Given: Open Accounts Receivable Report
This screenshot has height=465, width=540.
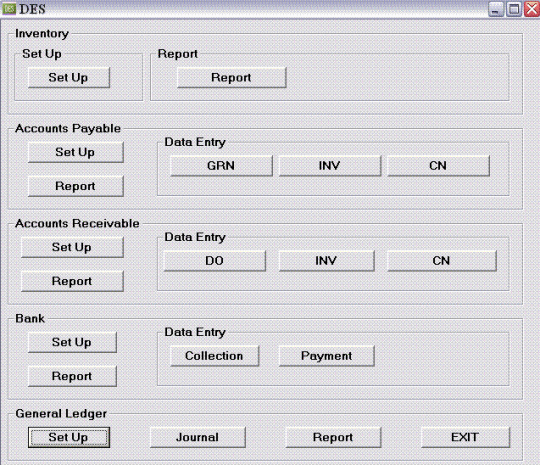Looking at the screenshot, I should coord(72,281).
